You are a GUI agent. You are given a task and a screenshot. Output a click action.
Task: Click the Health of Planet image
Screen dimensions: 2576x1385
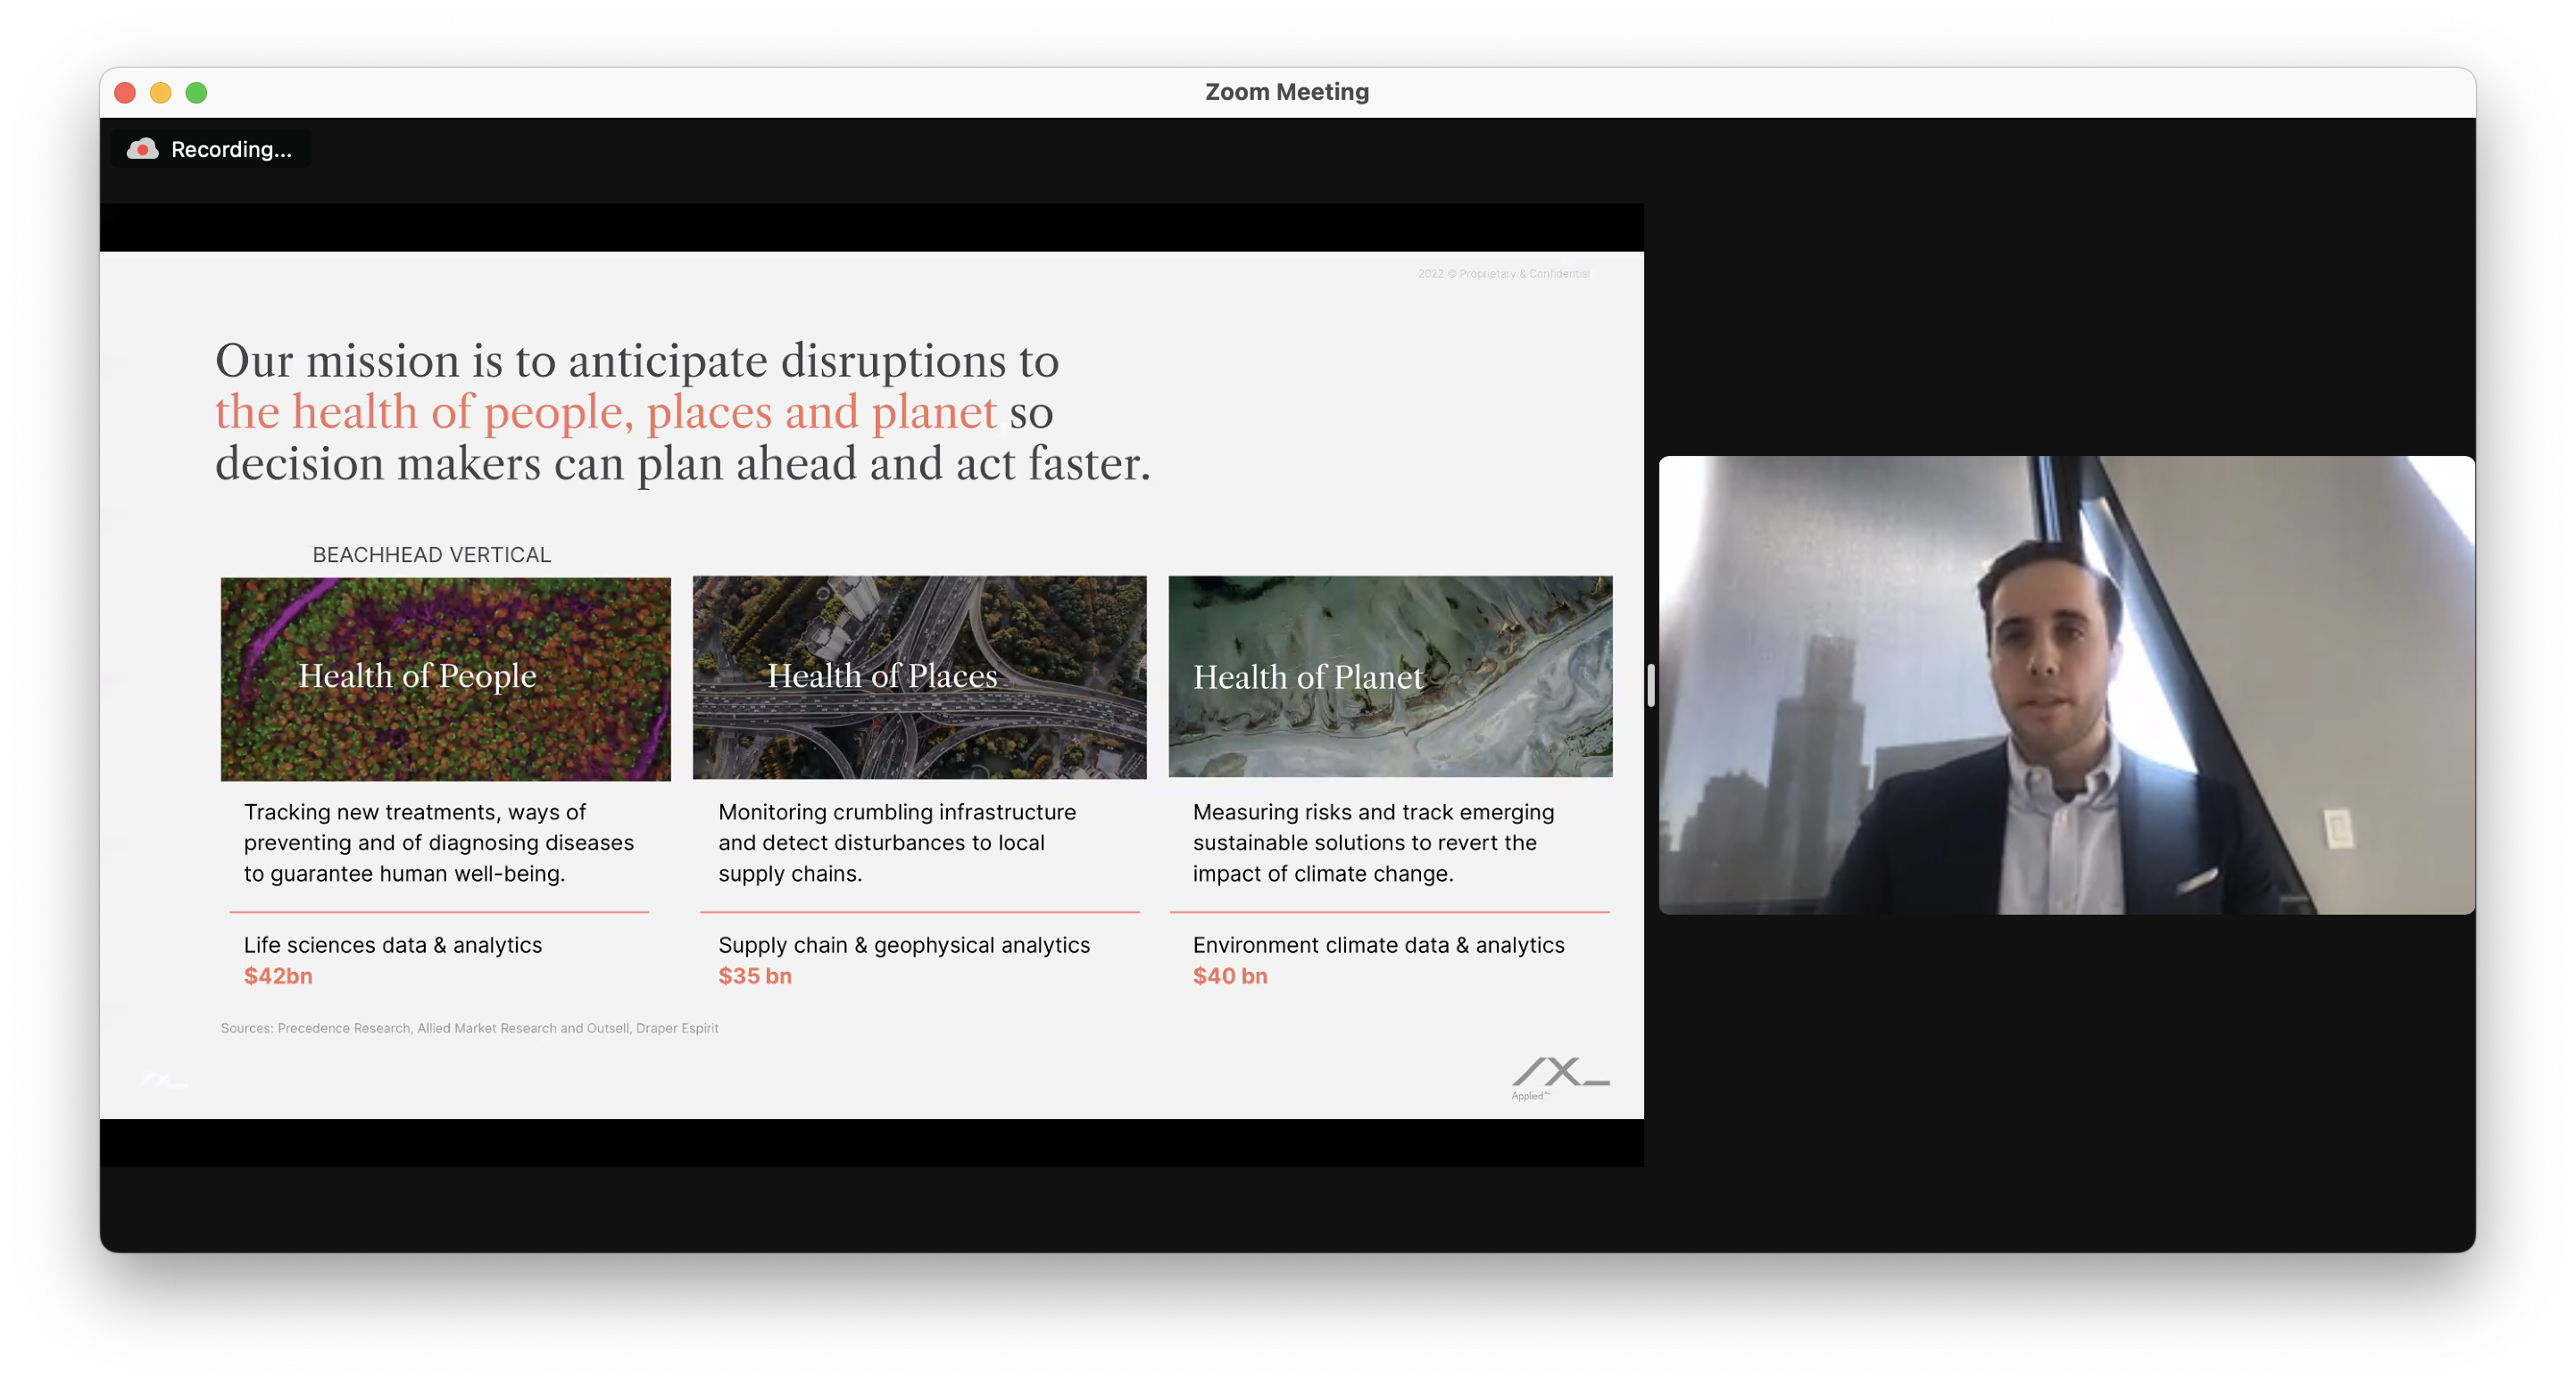(x=1389, y=676)
